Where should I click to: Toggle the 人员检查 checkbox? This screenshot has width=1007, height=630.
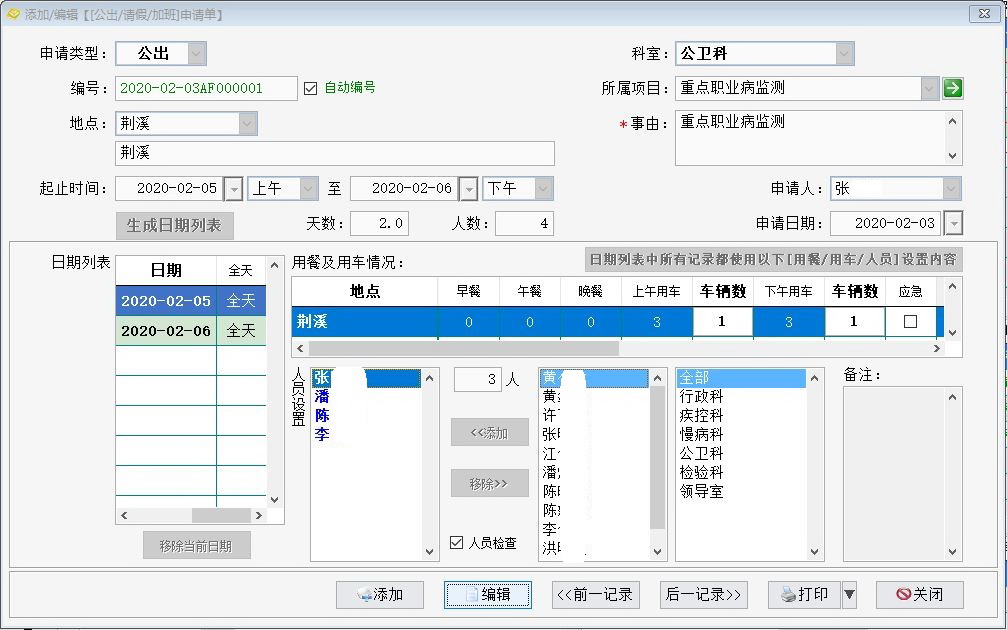tap(457, 543)
